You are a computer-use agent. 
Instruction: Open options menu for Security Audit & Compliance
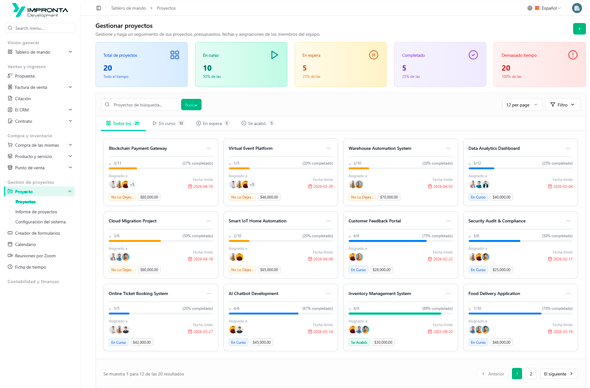568,221
